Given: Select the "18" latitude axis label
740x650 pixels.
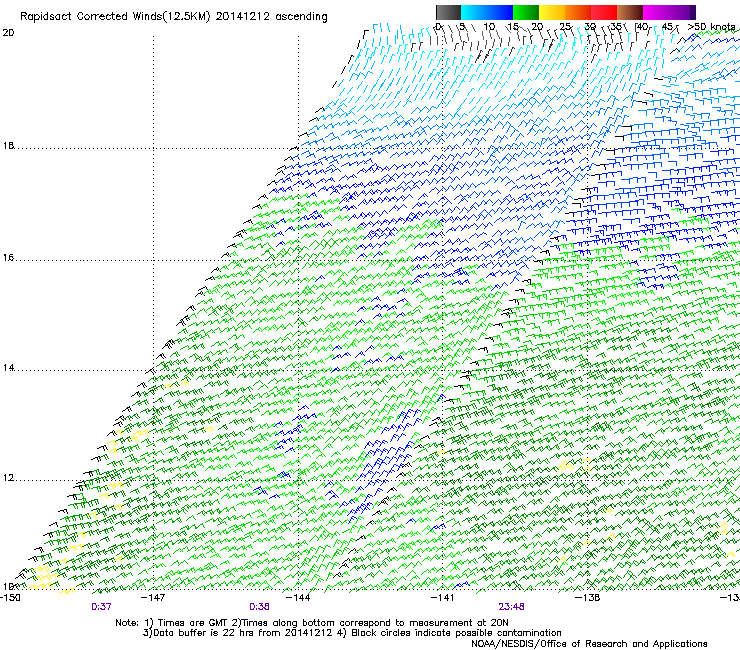Looking at the screenshot, I should pos(8,146).
